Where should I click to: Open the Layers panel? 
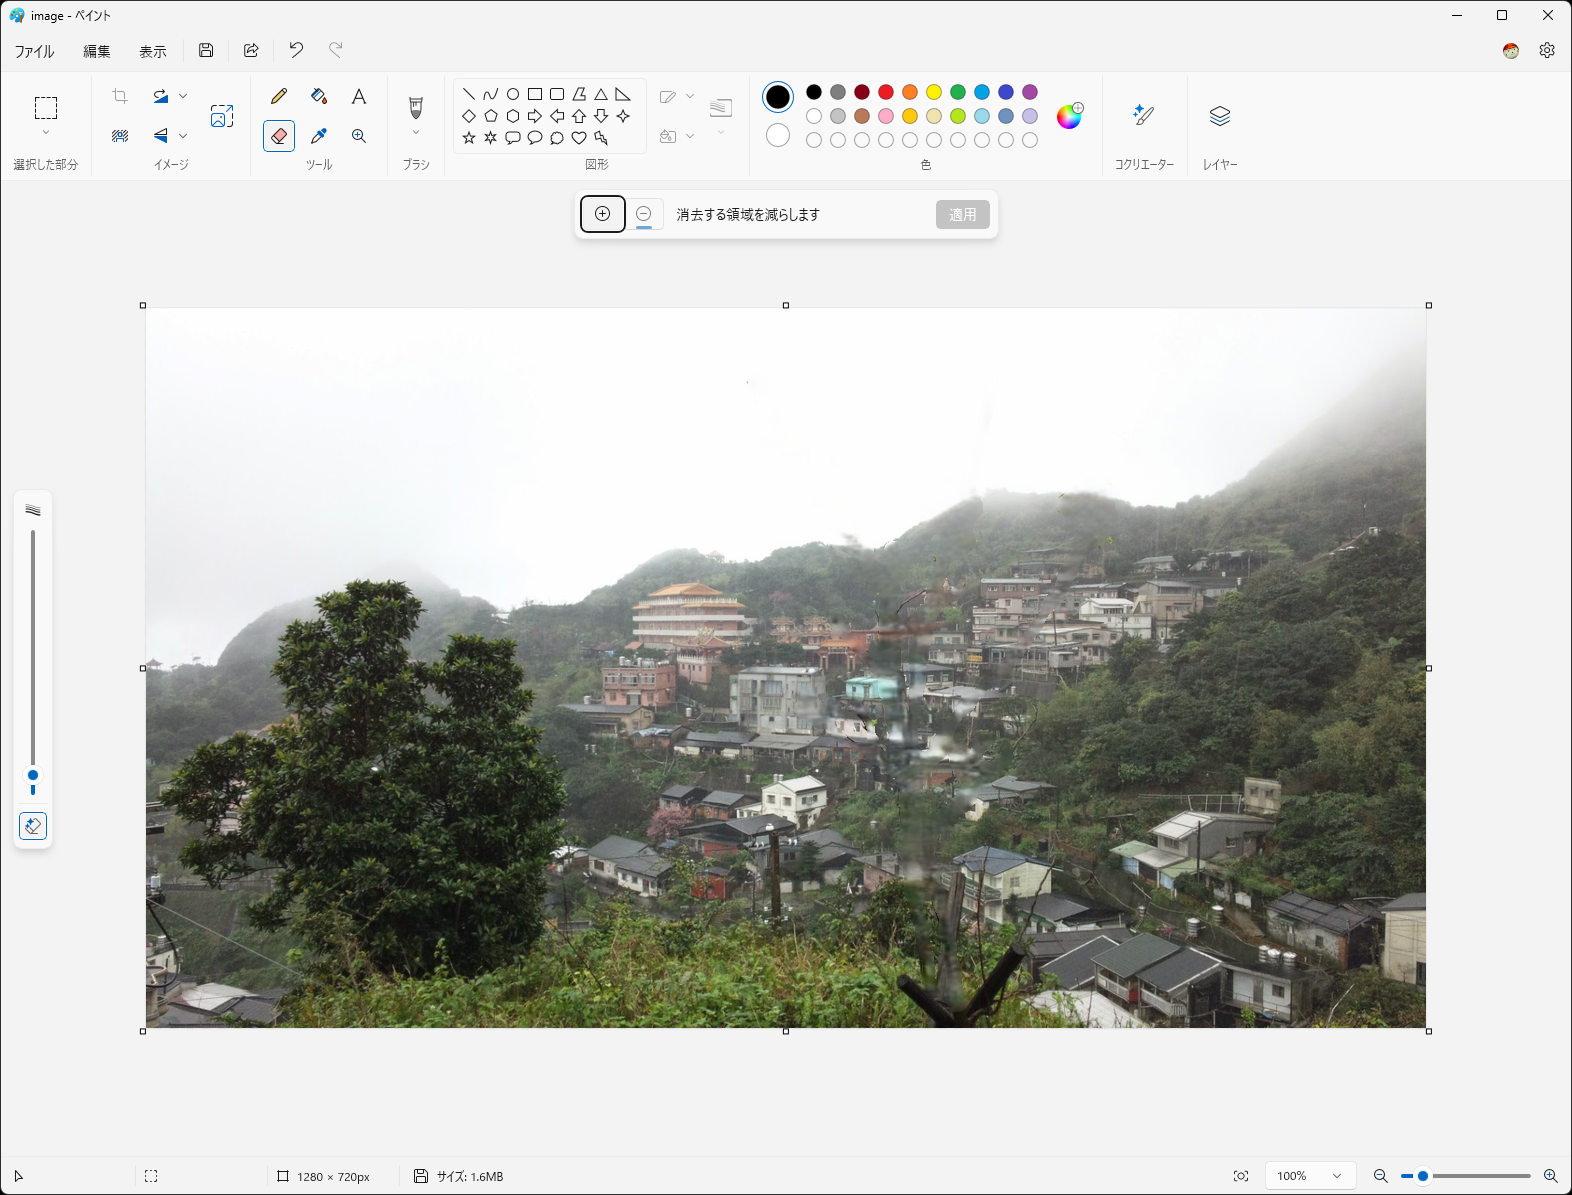click(1220, 116)
